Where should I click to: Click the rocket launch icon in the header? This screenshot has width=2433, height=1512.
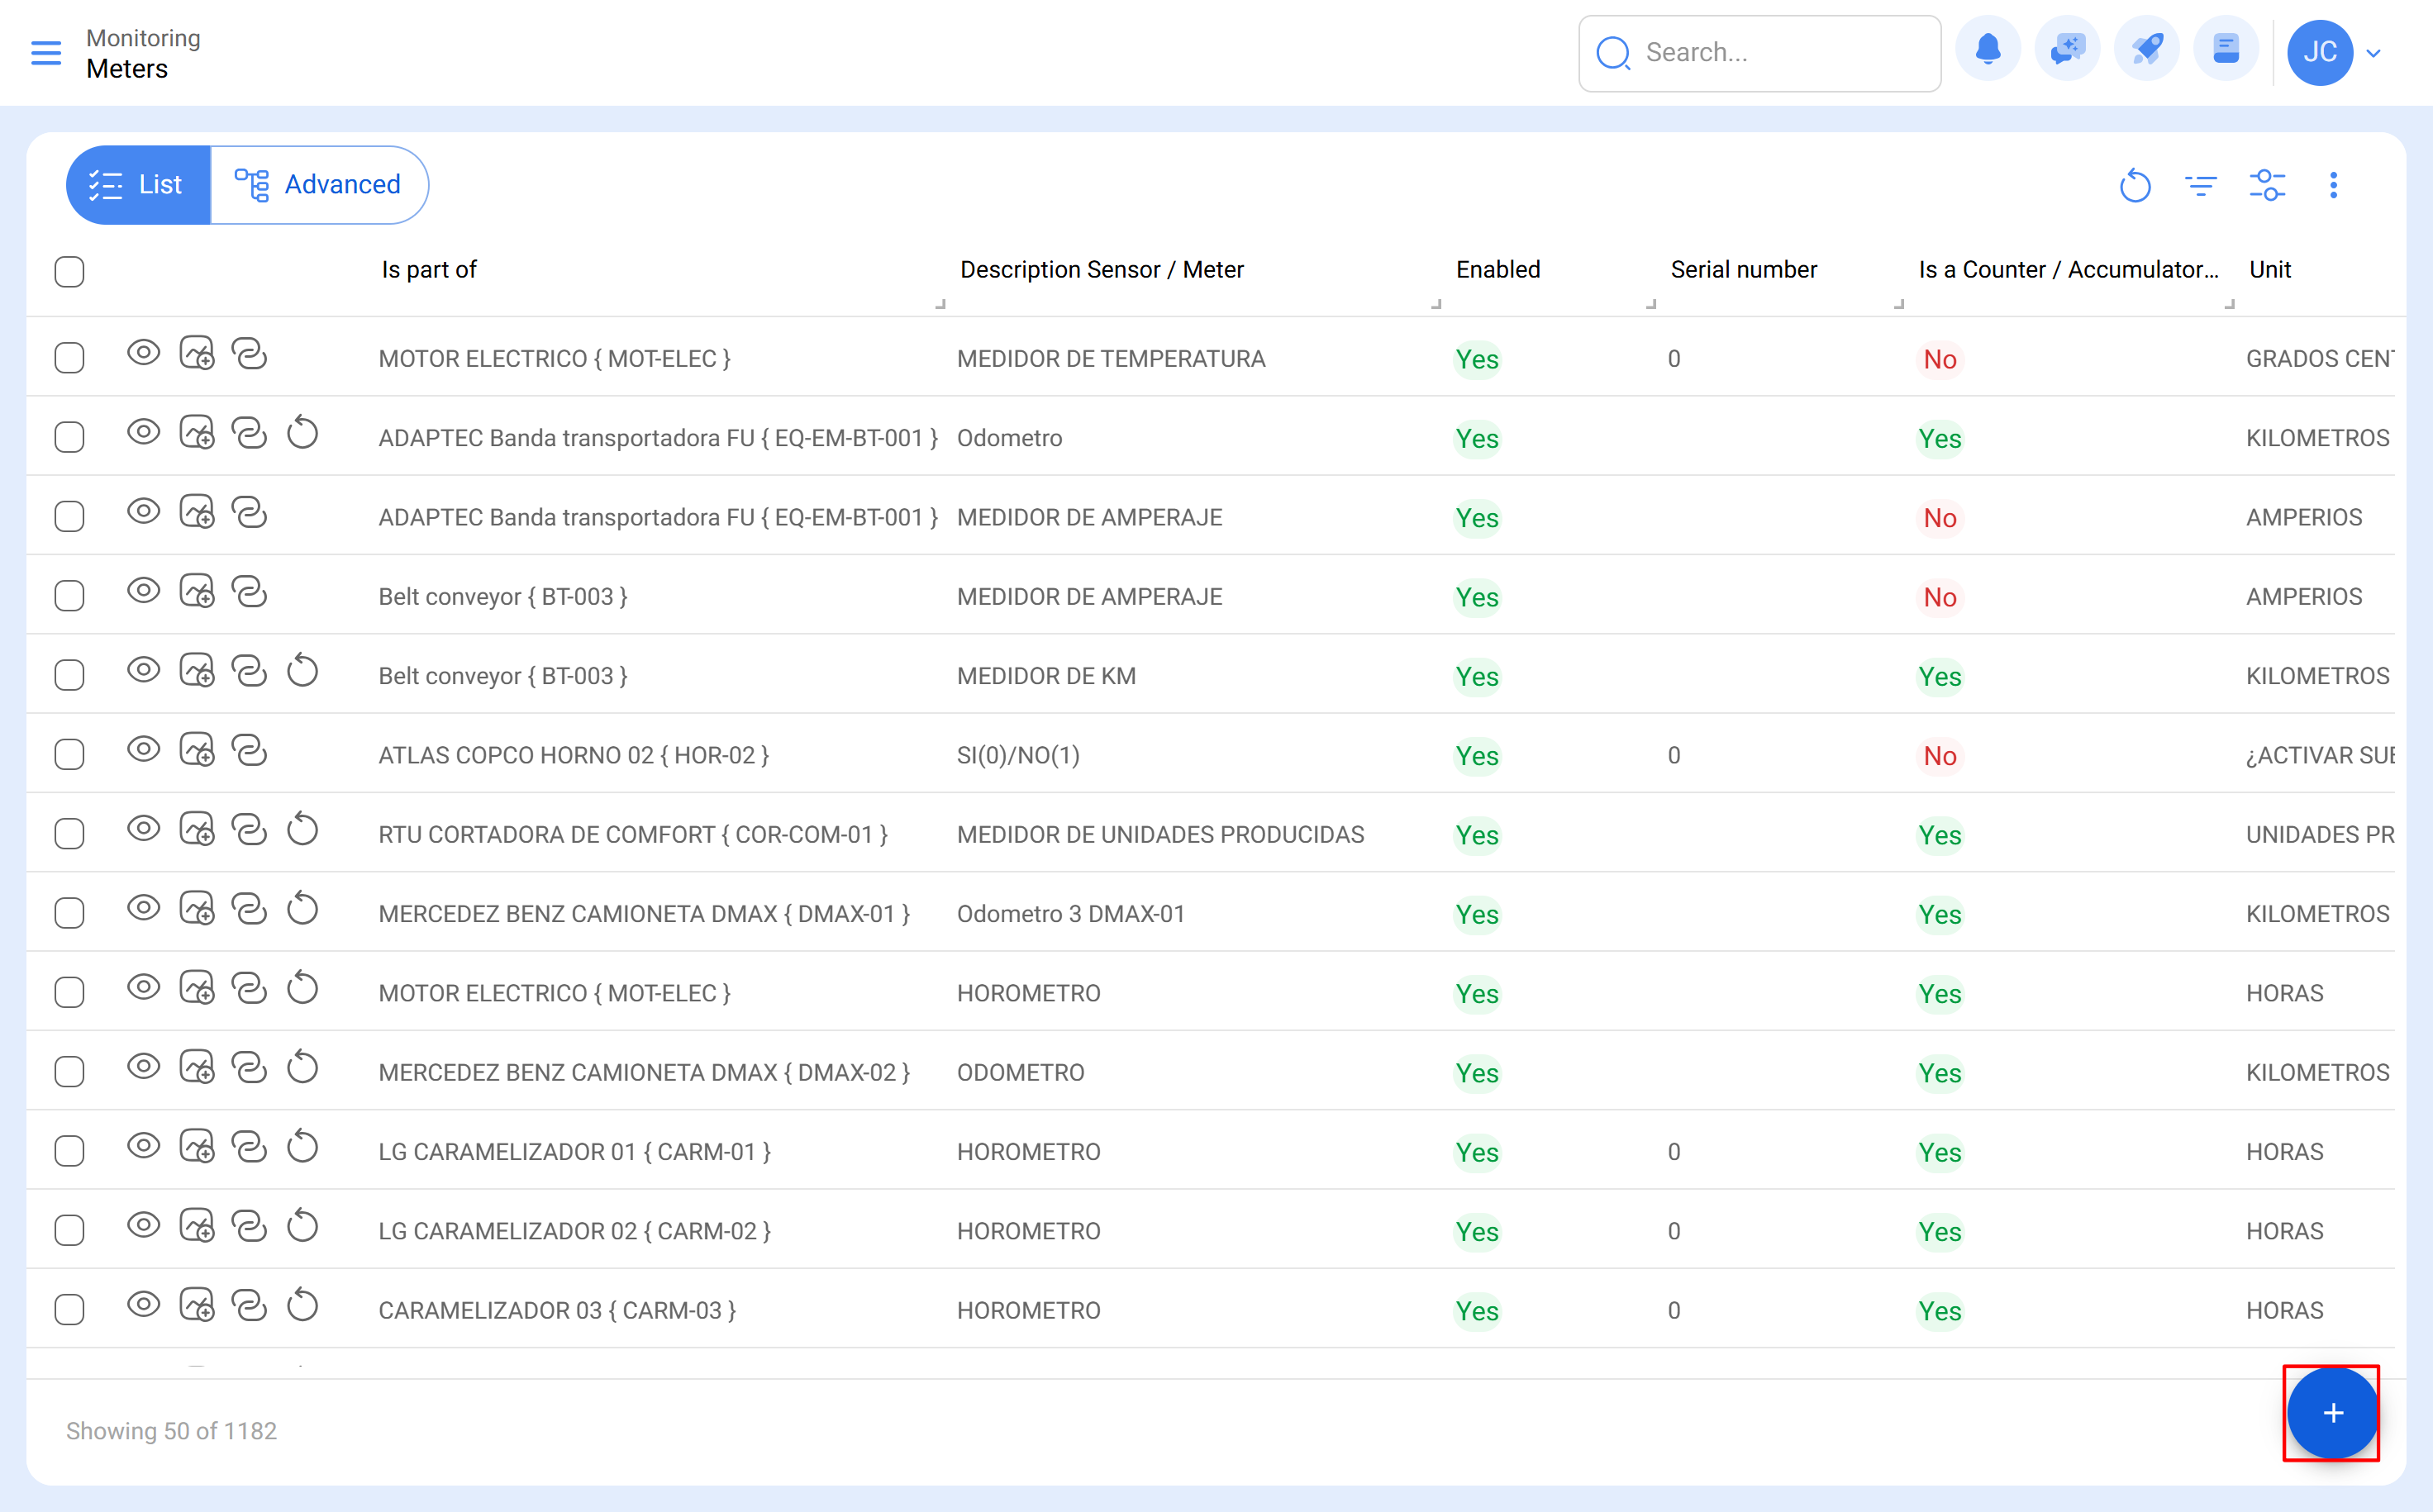pos(2147,48)
